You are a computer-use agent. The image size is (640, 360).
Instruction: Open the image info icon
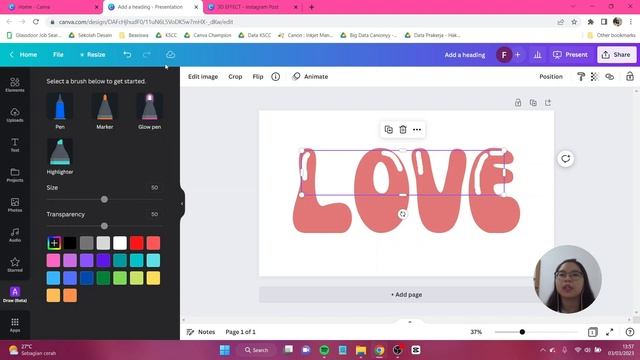tap(276, 76)
